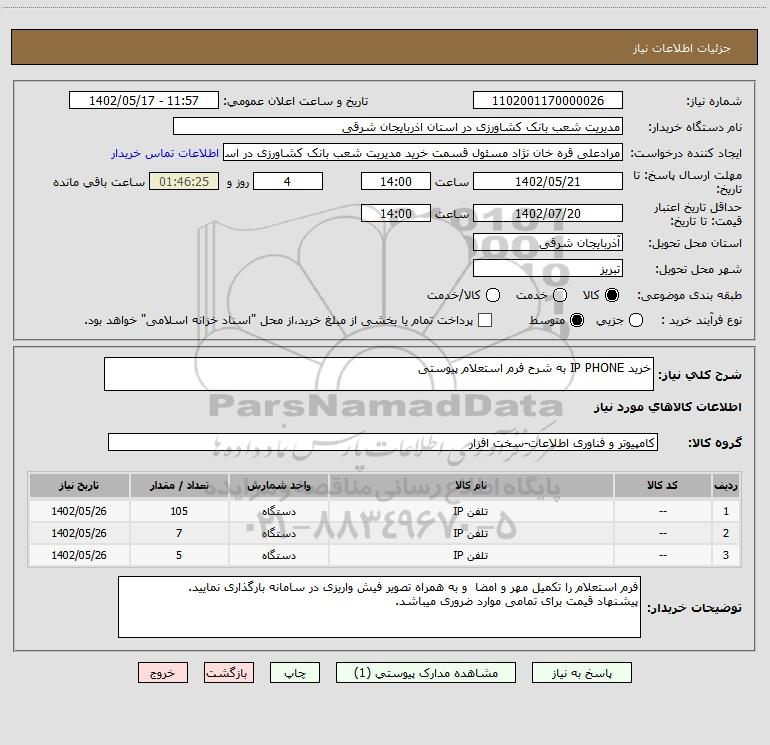Select the 'جزیی' purchase type radio
Viewport: 770px width, 745px height.
coord(635,320)
